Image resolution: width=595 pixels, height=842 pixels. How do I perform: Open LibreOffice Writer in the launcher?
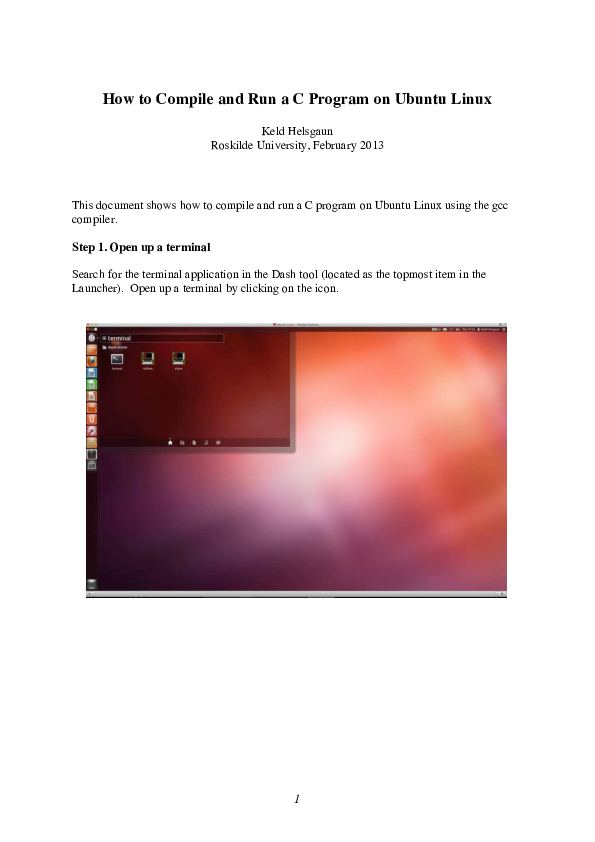click(x=92, y=373)
